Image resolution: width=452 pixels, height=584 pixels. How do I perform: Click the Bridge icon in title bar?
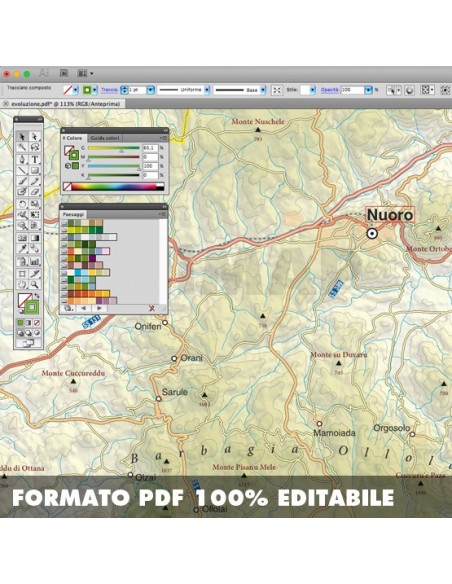(x=64, y=73)
